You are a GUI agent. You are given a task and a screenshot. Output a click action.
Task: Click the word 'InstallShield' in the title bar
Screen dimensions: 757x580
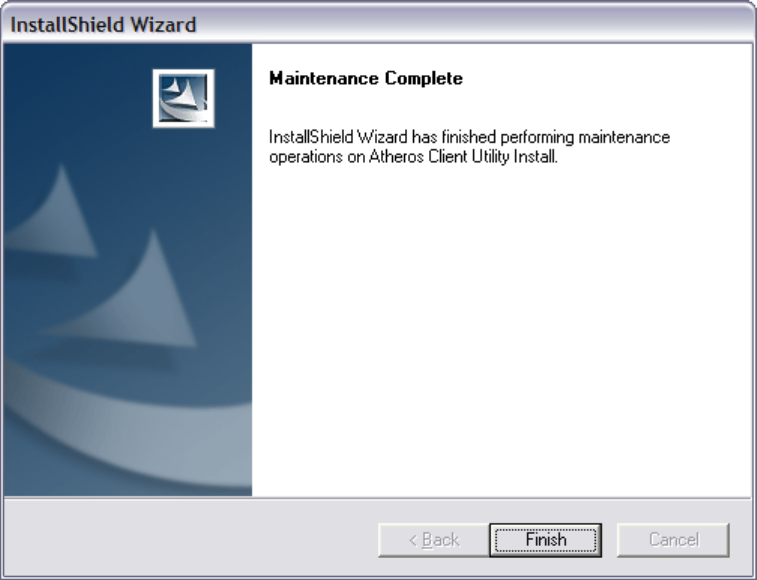[67, 25]
